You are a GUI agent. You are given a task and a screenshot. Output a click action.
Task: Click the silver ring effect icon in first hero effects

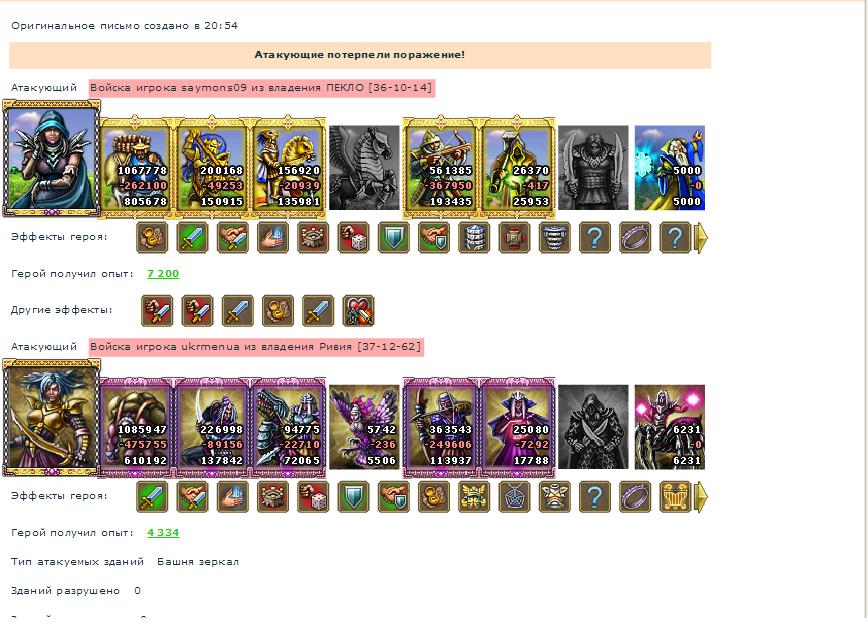635,238
